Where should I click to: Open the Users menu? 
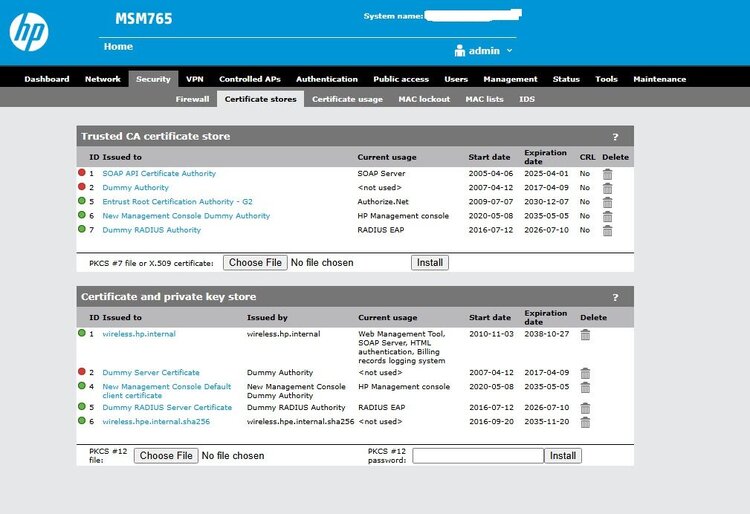click(456, 79)
